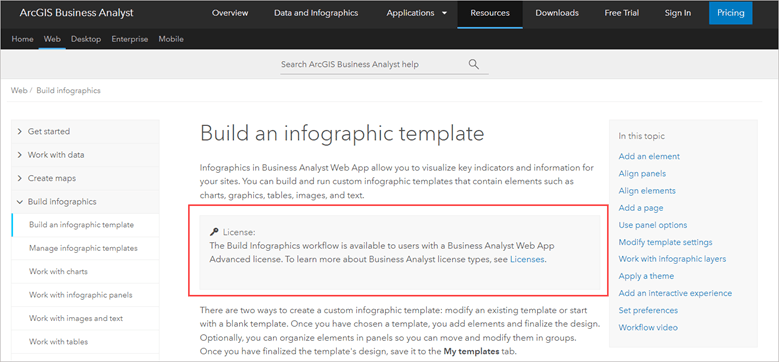Open the Free Trial page
Viewport: 779px width, 362px height.
click(x=622, y=13)
